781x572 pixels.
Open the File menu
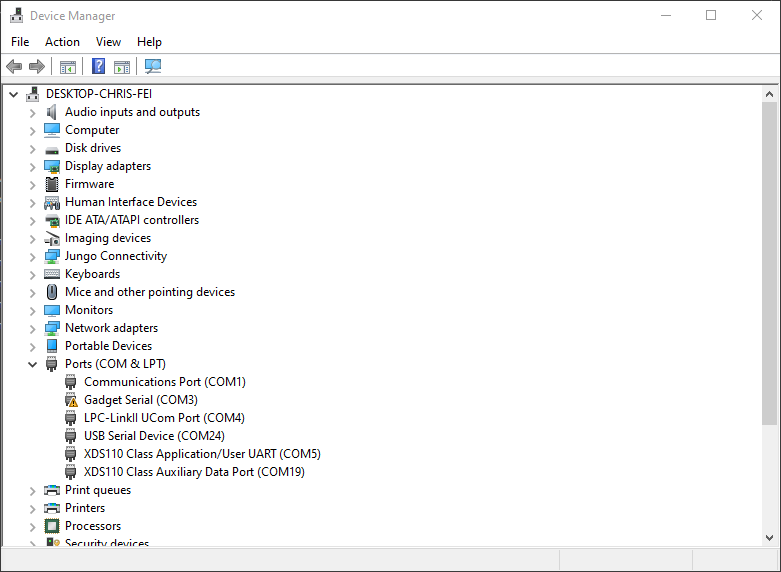[20, 42]
